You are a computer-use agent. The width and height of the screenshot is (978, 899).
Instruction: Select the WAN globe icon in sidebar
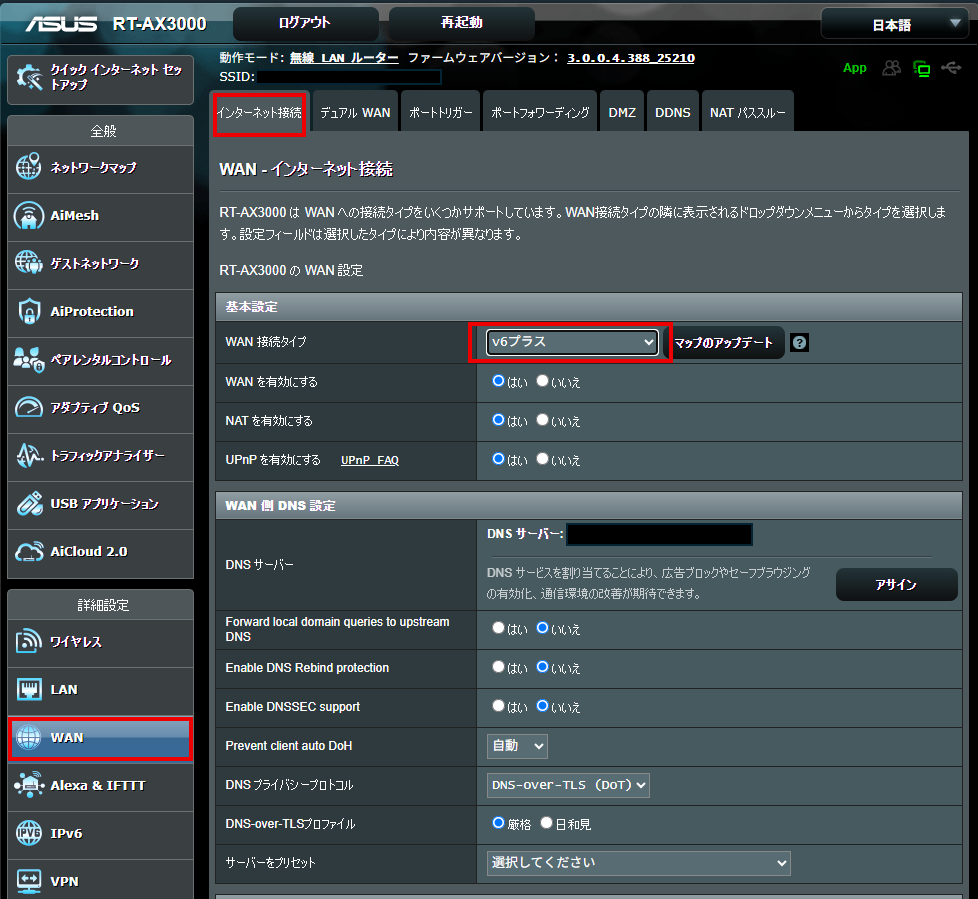29,737
